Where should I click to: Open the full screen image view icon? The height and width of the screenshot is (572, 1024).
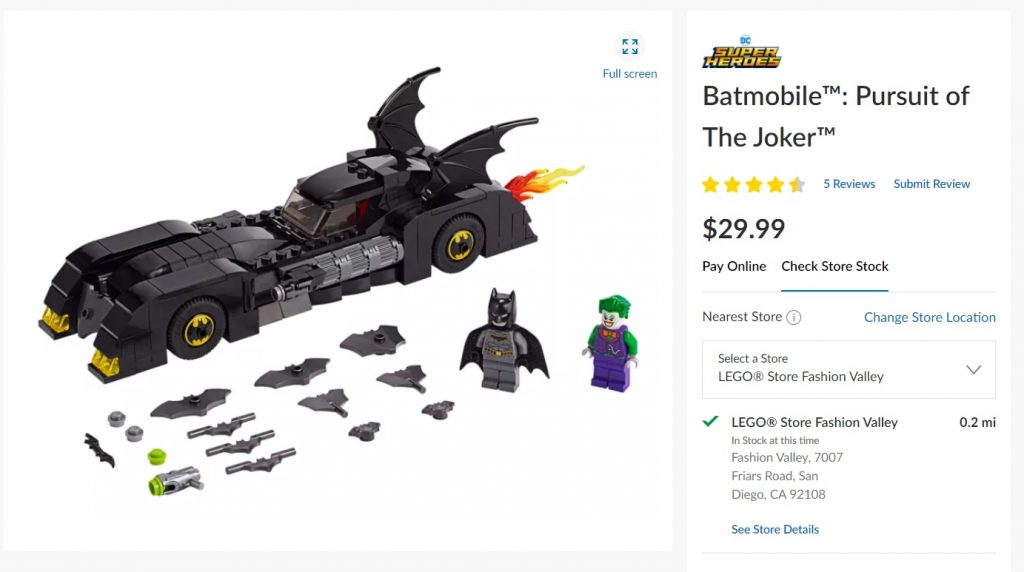[x=630, y=46]
